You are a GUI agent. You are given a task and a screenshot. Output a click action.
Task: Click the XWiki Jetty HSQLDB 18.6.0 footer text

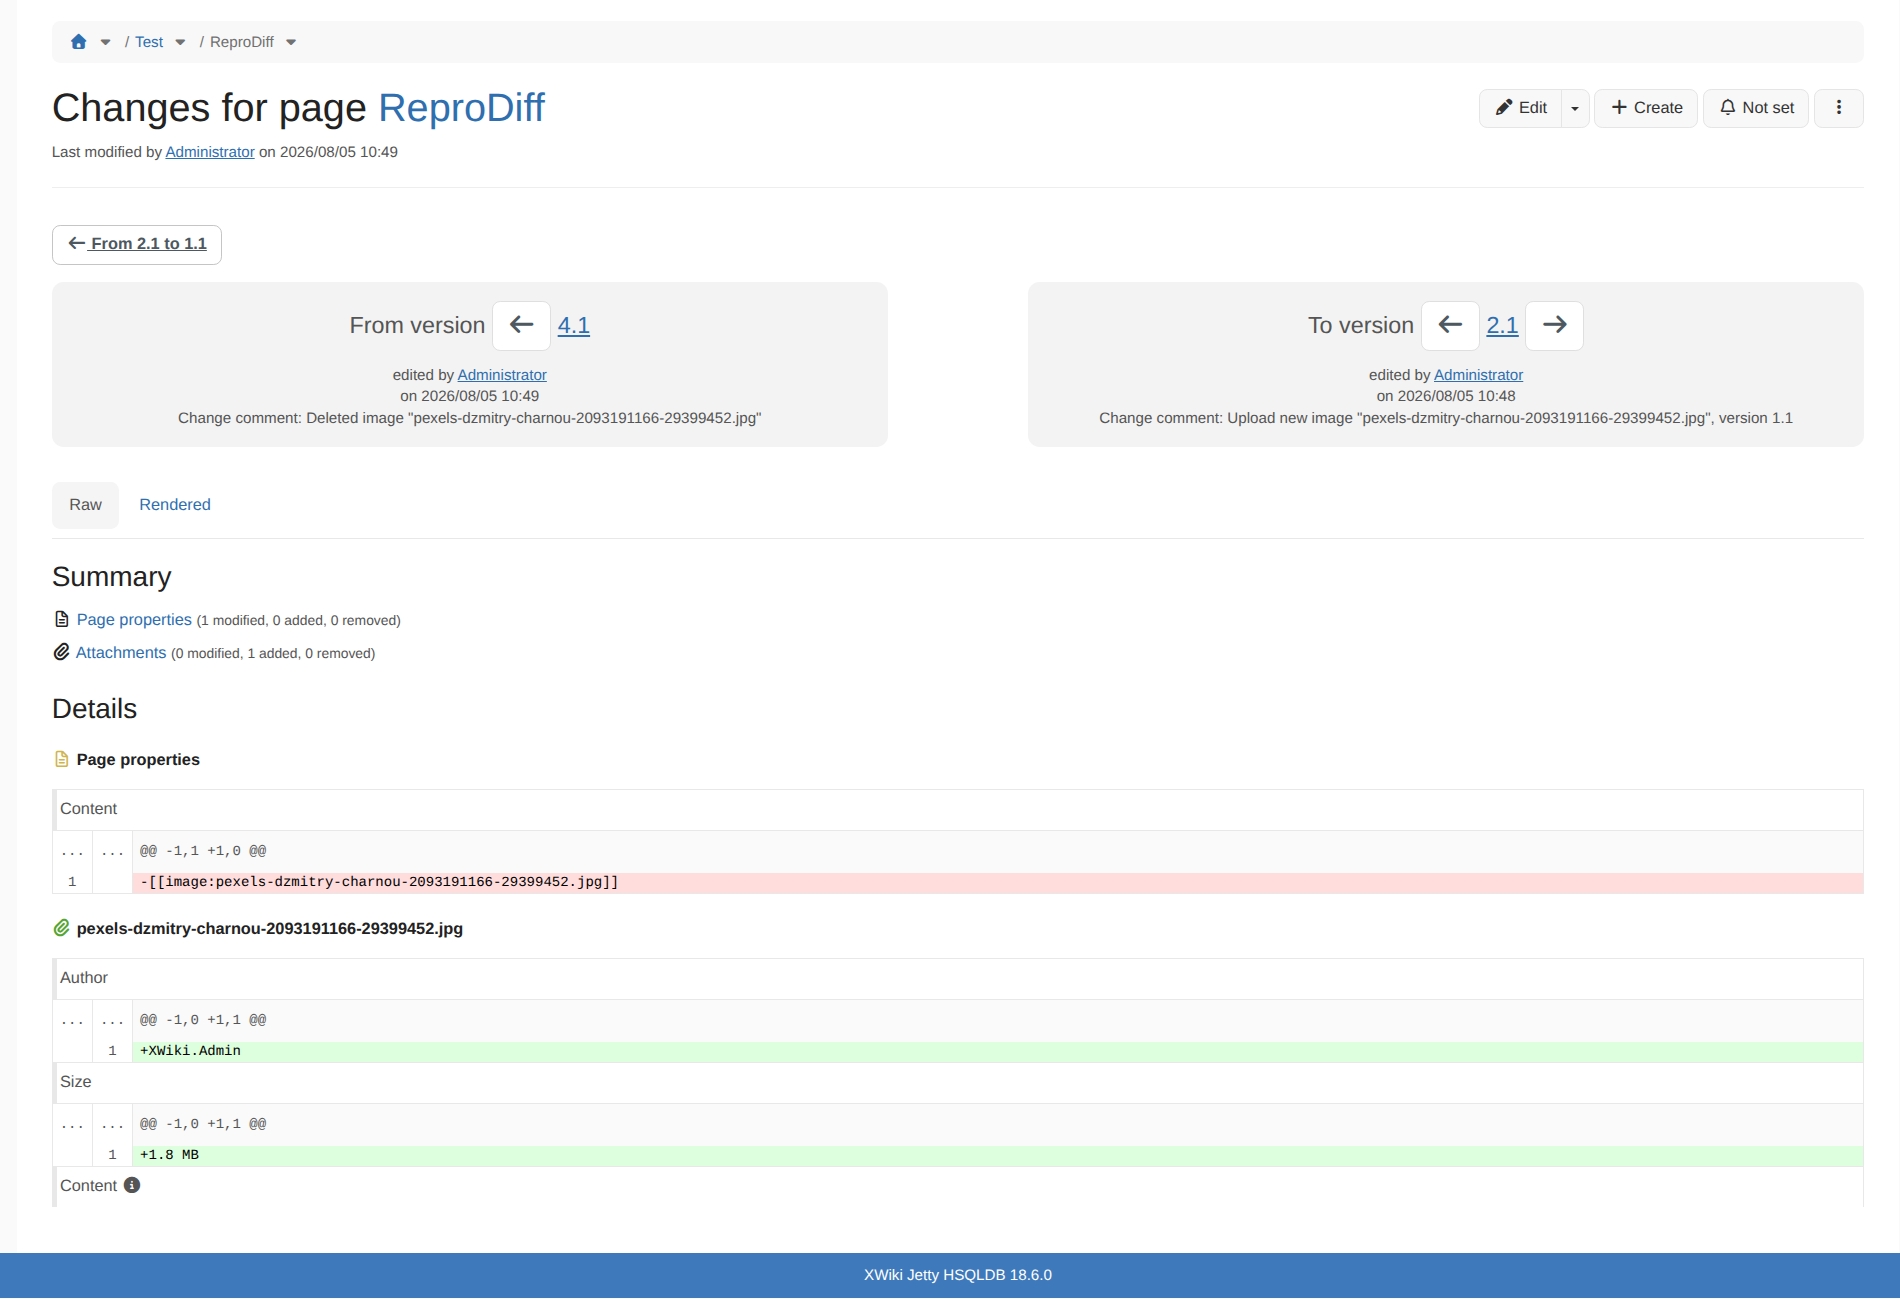(x=958, y=1275)
